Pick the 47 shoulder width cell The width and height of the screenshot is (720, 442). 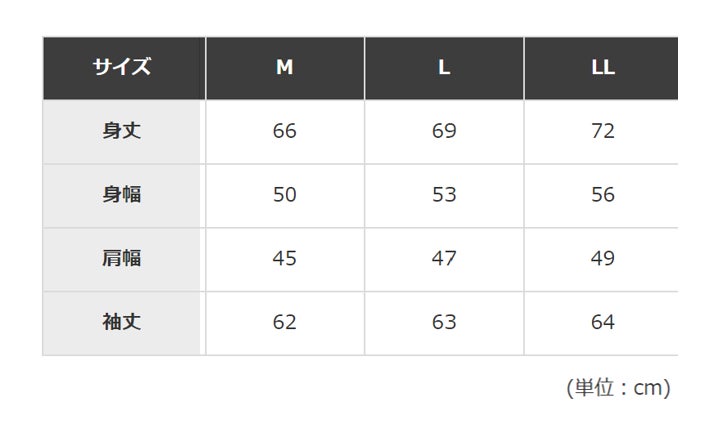(x=444, y=258)
